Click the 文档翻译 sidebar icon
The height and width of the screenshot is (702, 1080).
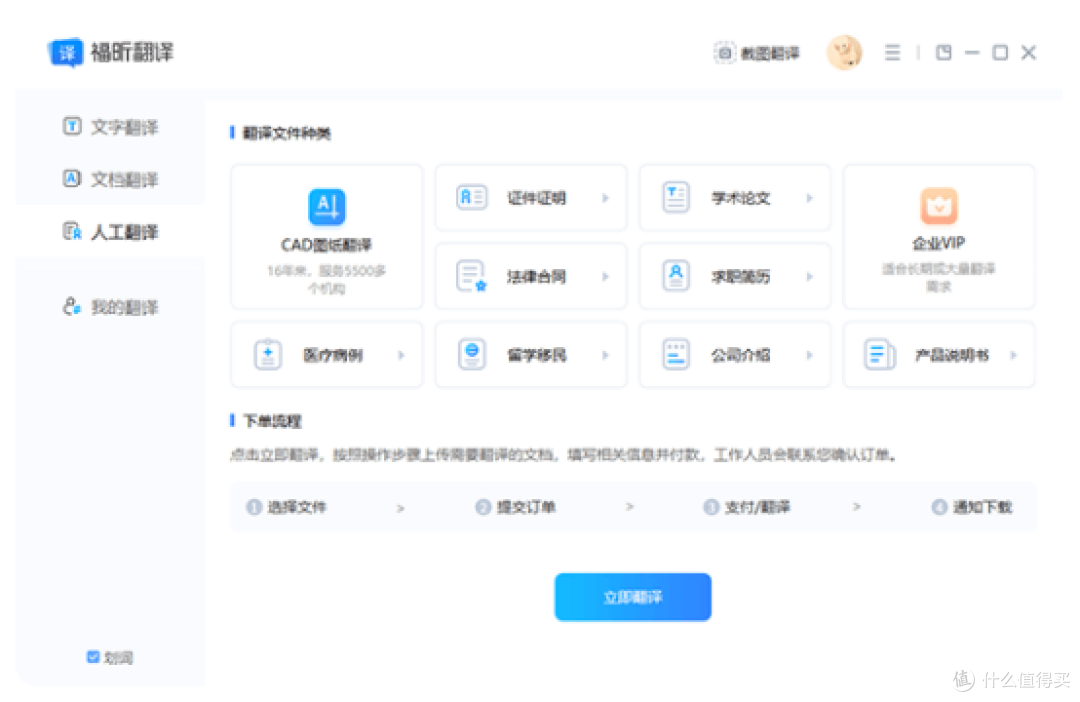72,178
